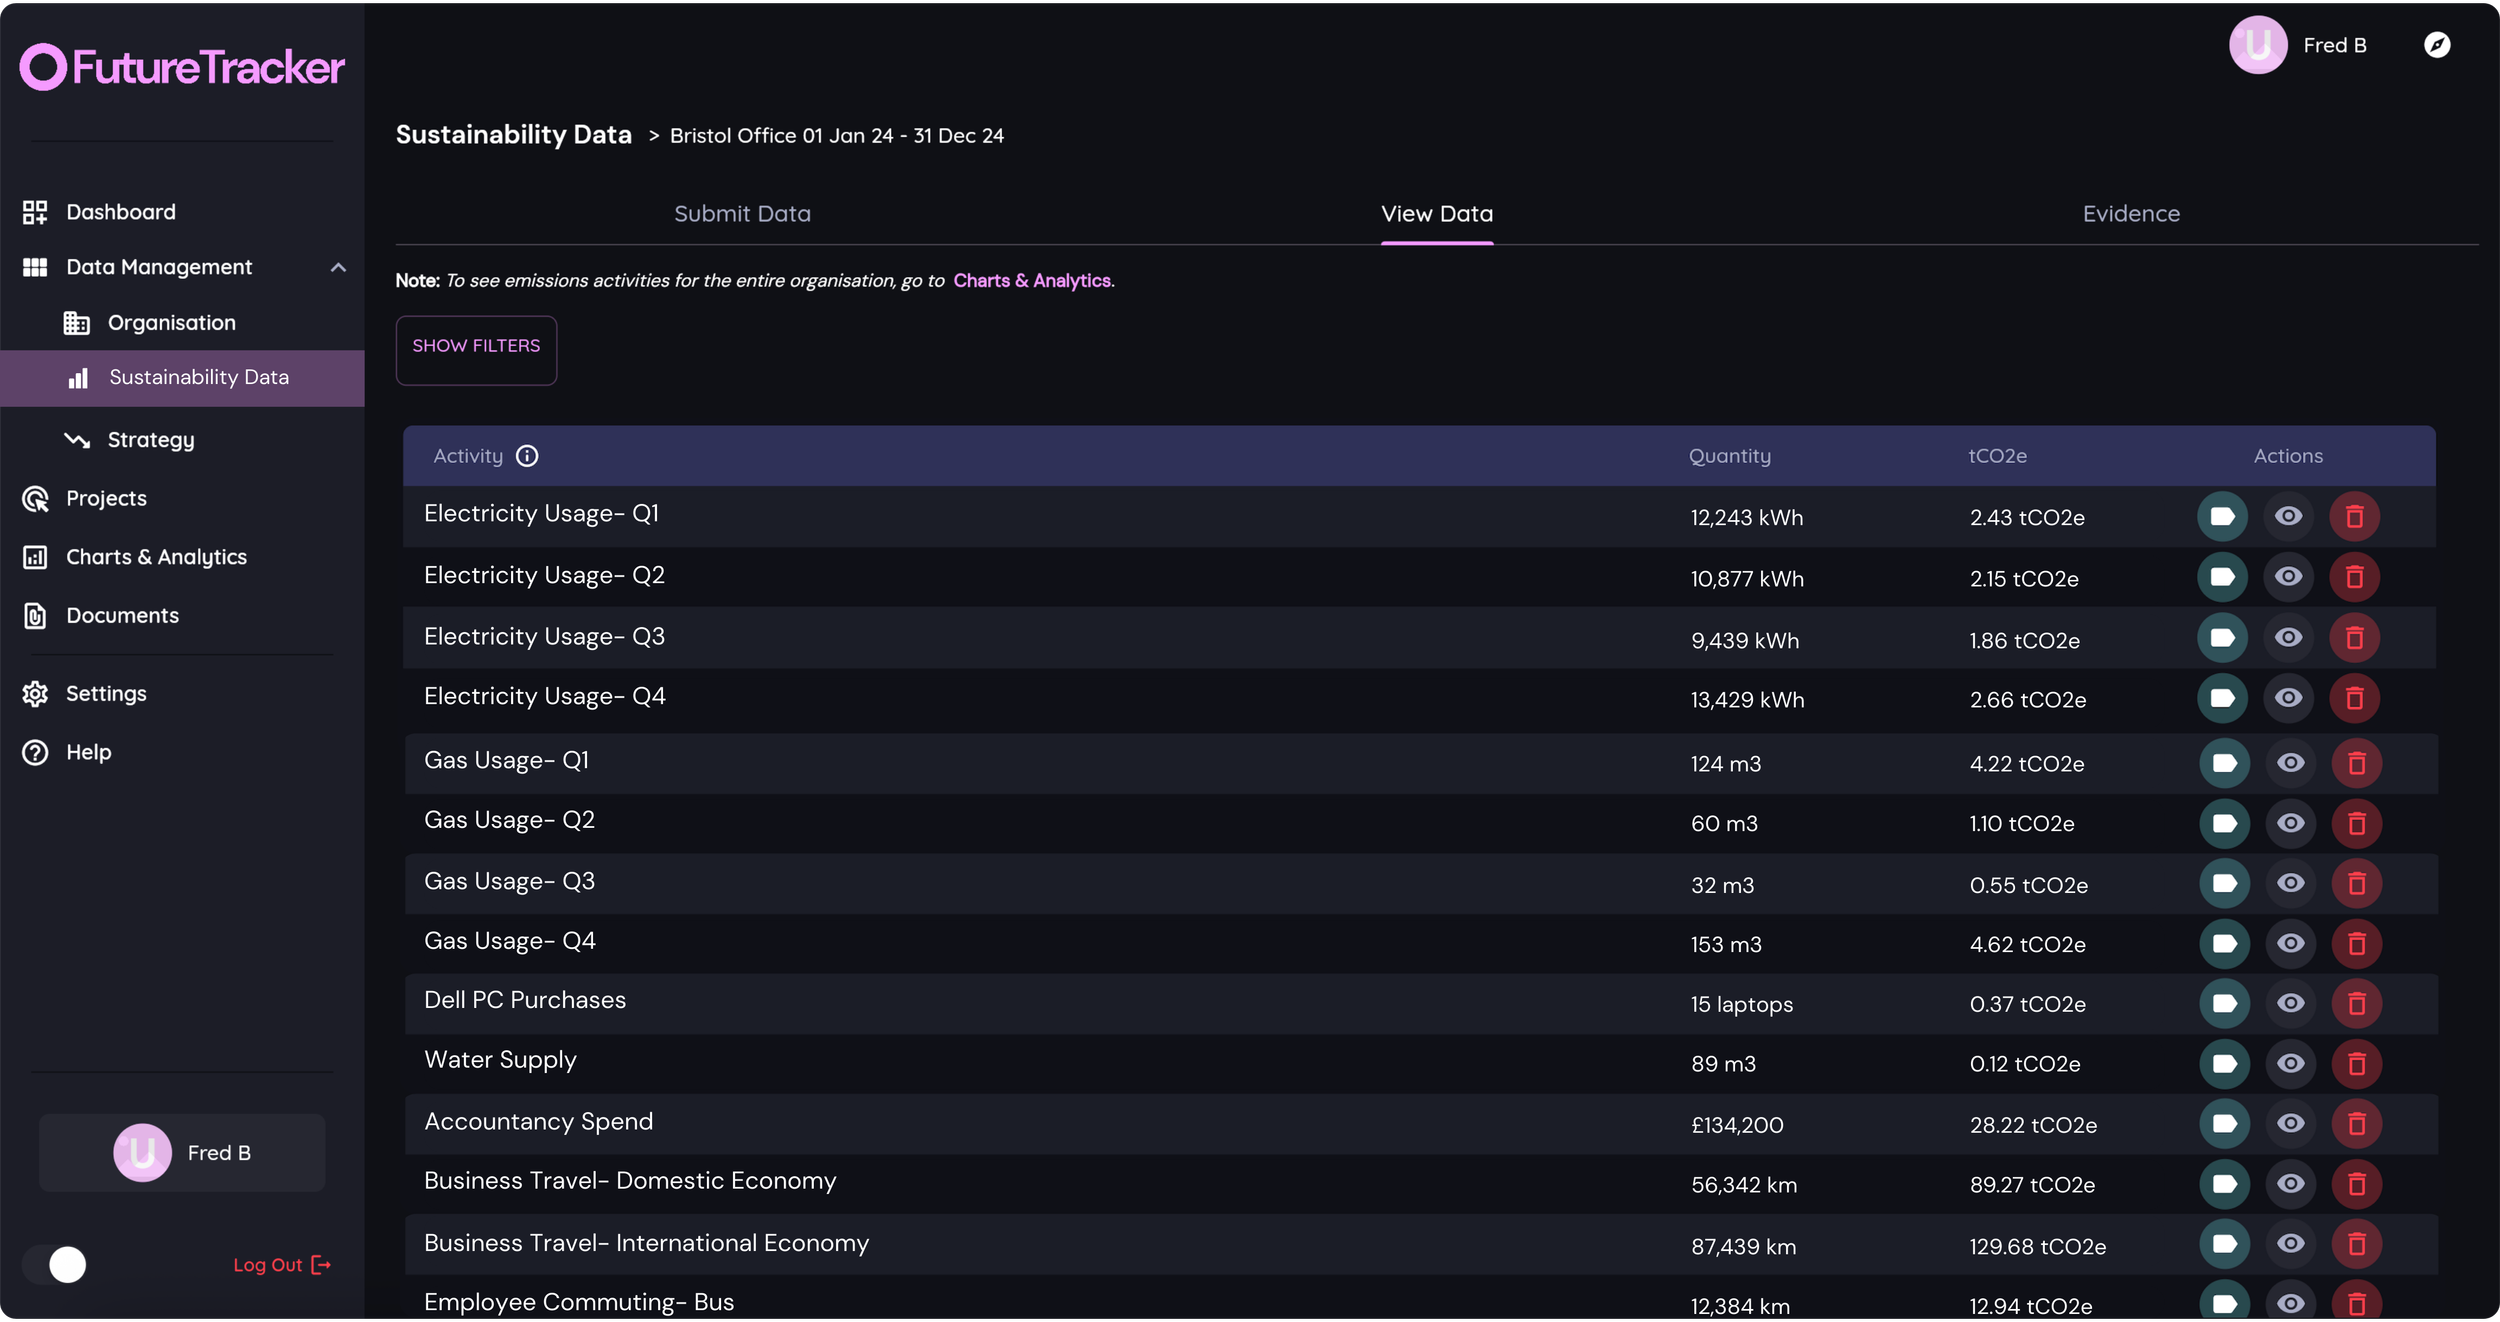Click the tag icon for Gas Usage- Q2
The width and height of the screenshot is (2500, 1322).
tap(2224, 823)
